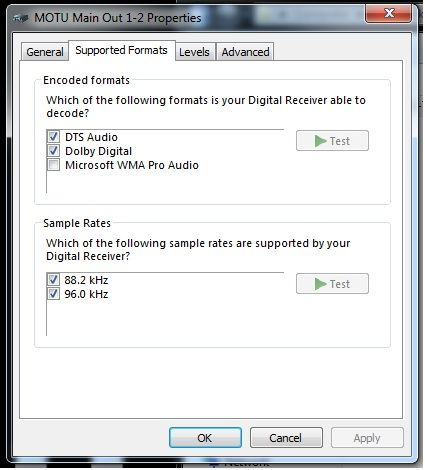Screen dimensions: 425x470
Task: Select the Supported Formats tab
Action: (x=122, y=50)
